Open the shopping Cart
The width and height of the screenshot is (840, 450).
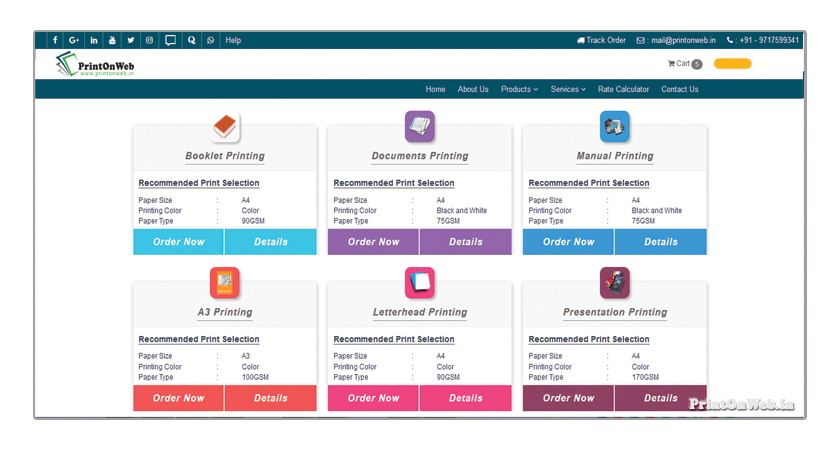point(684,64)
